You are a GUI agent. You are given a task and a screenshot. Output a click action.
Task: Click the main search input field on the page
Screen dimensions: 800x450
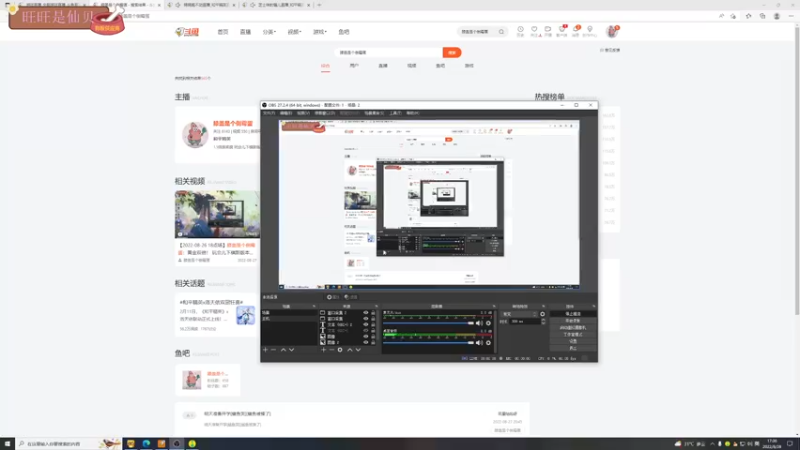[389, 53]
